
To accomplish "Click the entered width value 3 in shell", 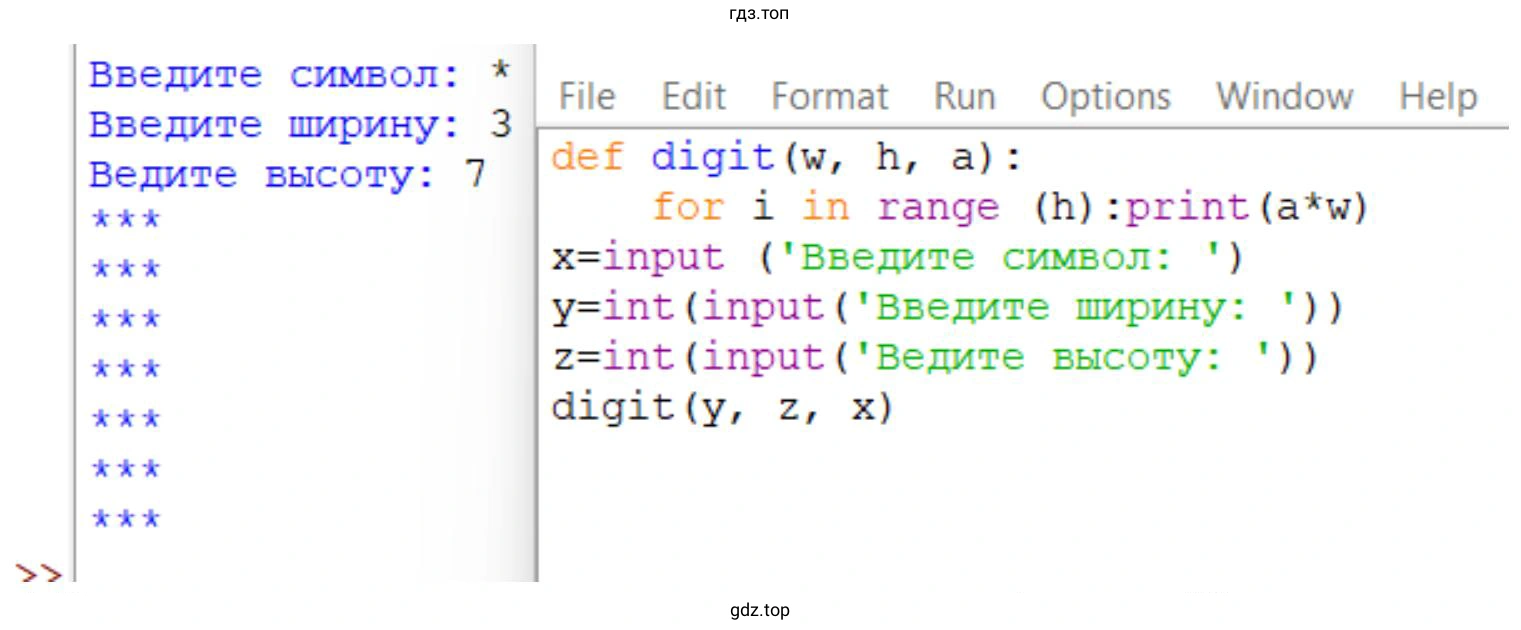I will (x=501, y=125).
